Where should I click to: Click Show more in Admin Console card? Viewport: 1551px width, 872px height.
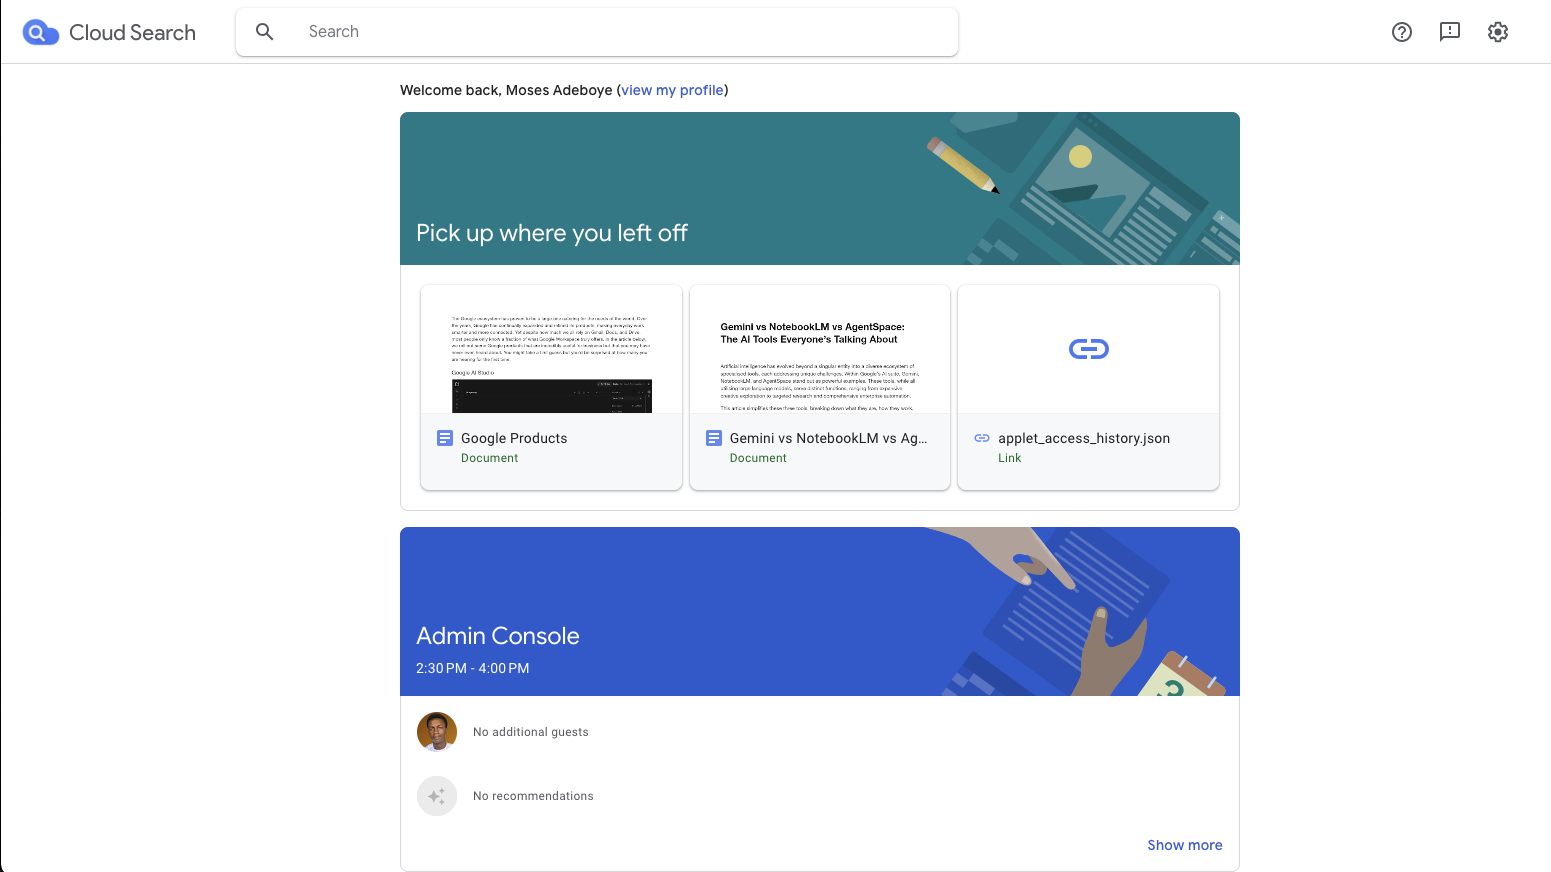point(1185,845)
